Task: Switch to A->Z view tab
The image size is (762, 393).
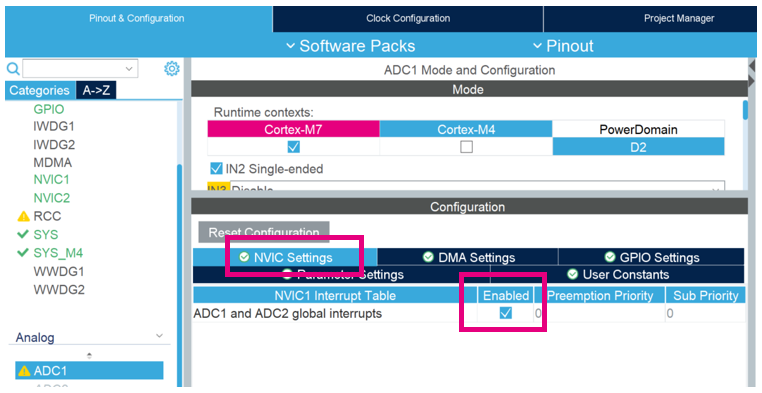Action: tap(96, 90)
